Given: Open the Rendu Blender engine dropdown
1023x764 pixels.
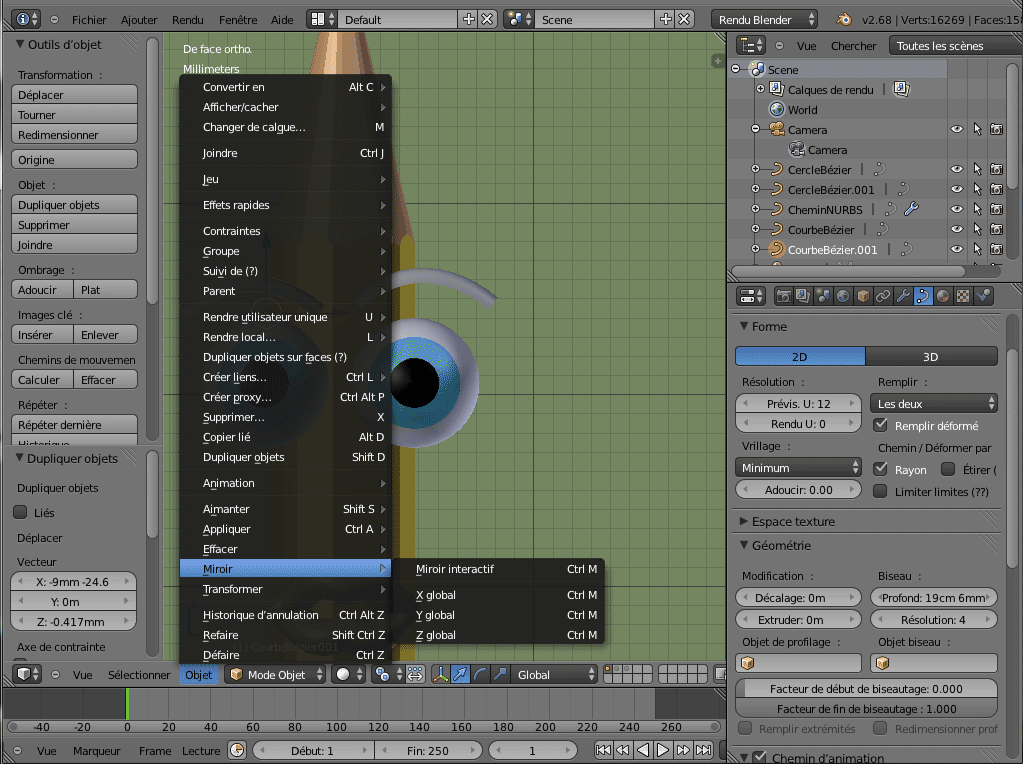Looking at the screenshot, I should point(765,20).
